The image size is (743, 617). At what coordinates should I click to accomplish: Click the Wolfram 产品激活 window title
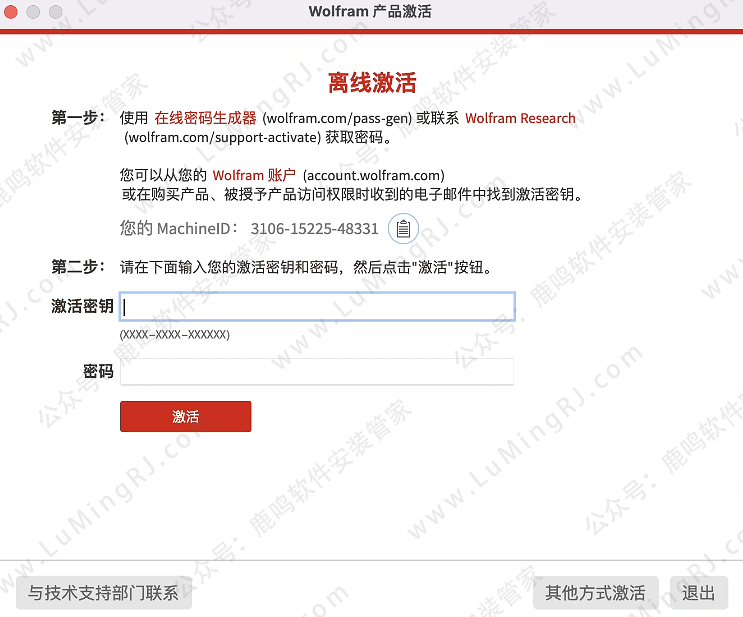(x=370, y=11)
